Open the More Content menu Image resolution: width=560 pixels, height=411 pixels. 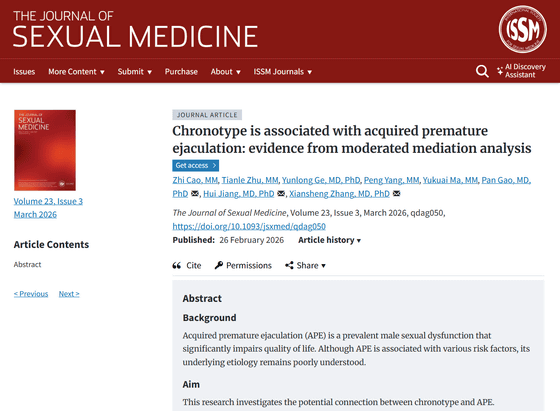(76, 72)
